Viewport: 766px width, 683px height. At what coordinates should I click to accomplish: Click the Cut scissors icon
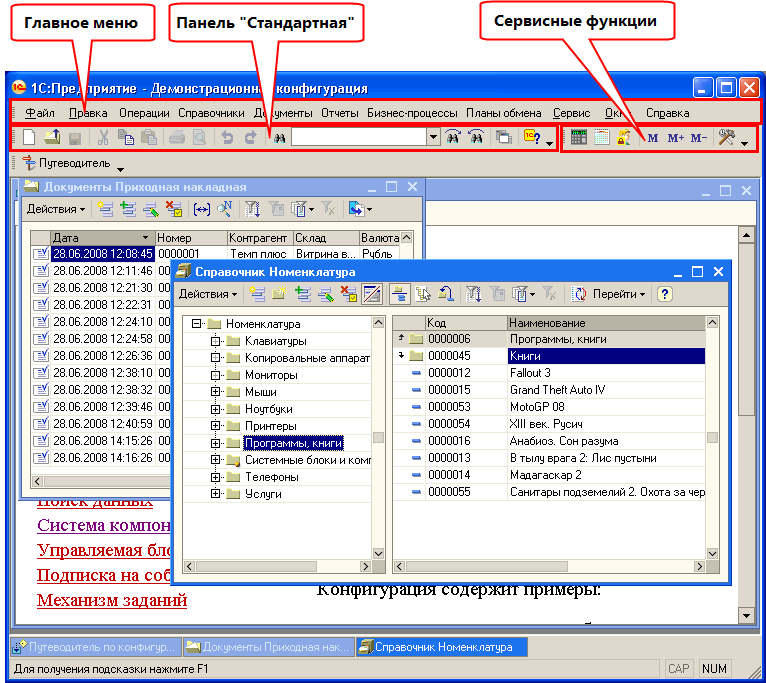103,138
